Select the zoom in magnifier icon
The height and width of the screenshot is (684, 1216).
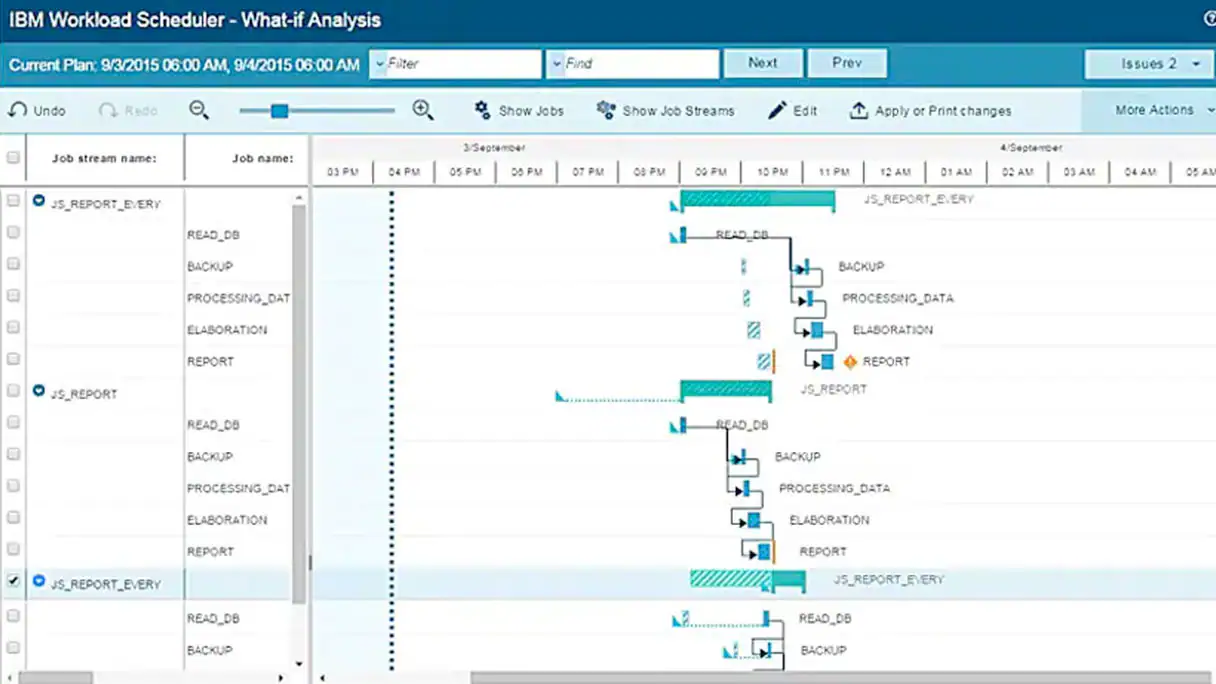(x=422, y=110)
